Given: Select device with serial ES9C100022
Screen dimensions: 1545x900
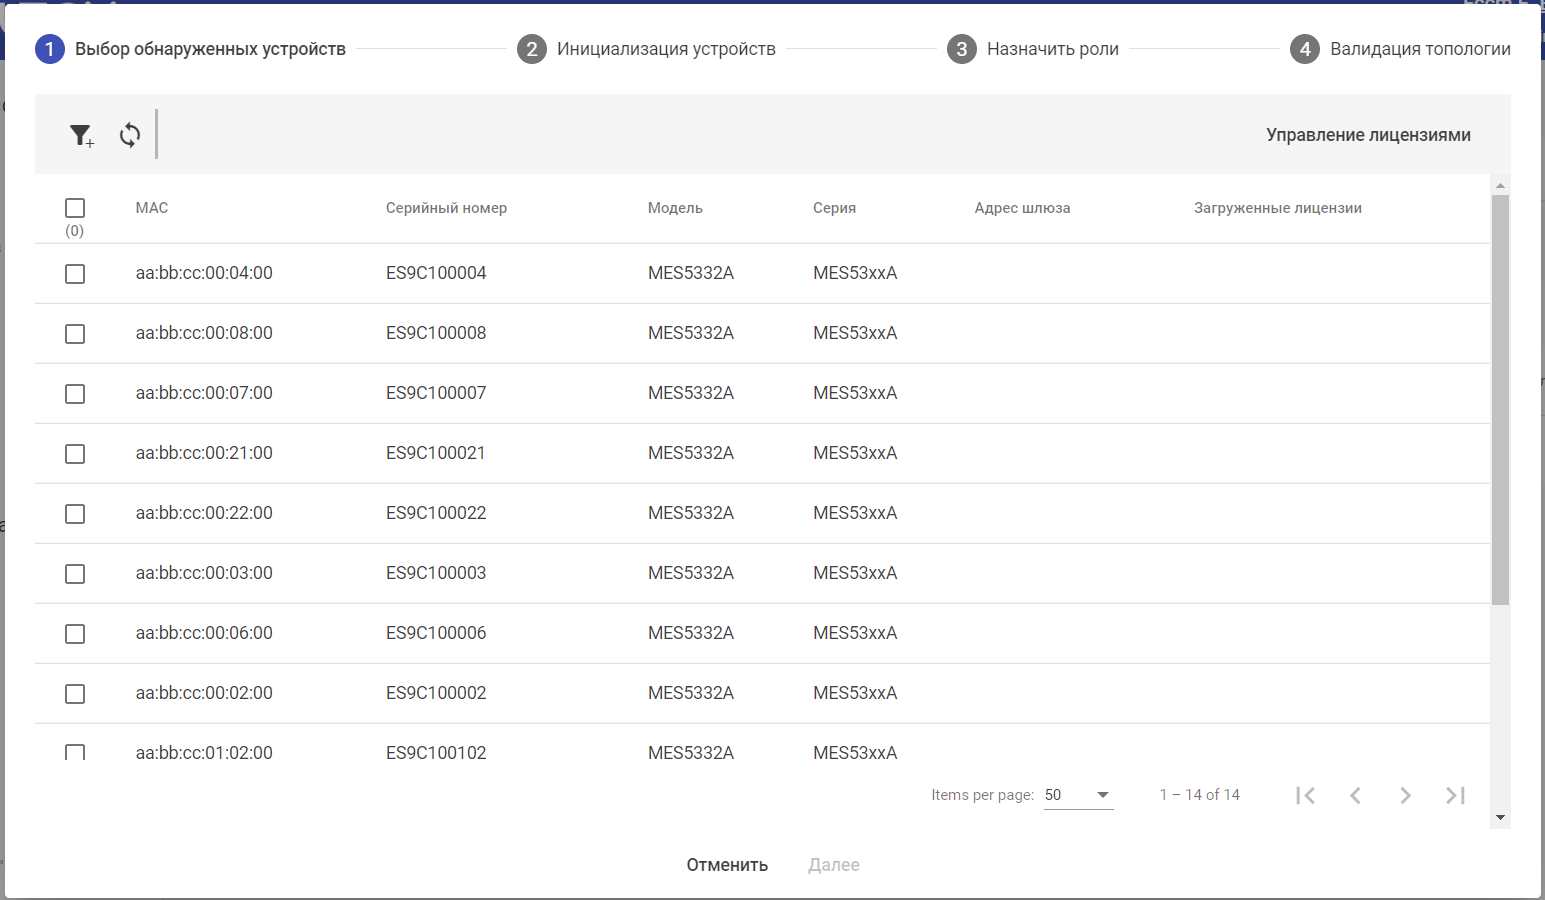Looking at the screenshot, I should 75,514.
